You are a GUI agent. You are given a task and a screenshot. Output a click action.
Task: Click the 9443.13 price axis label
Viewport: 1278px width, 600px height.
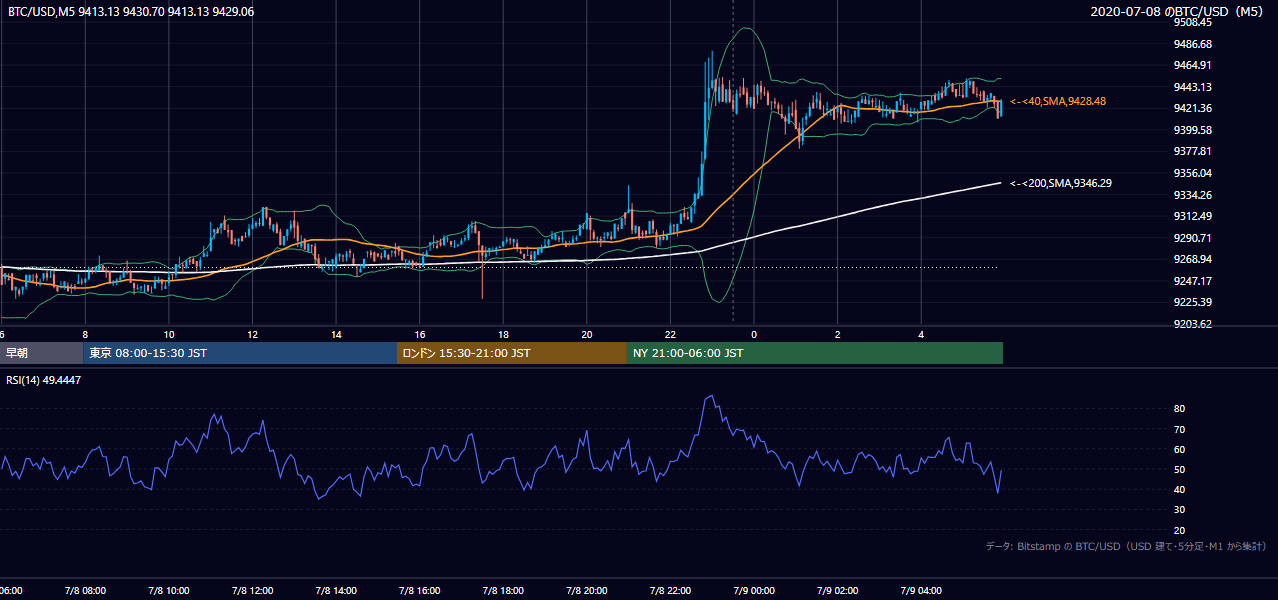coord(1193,87)
